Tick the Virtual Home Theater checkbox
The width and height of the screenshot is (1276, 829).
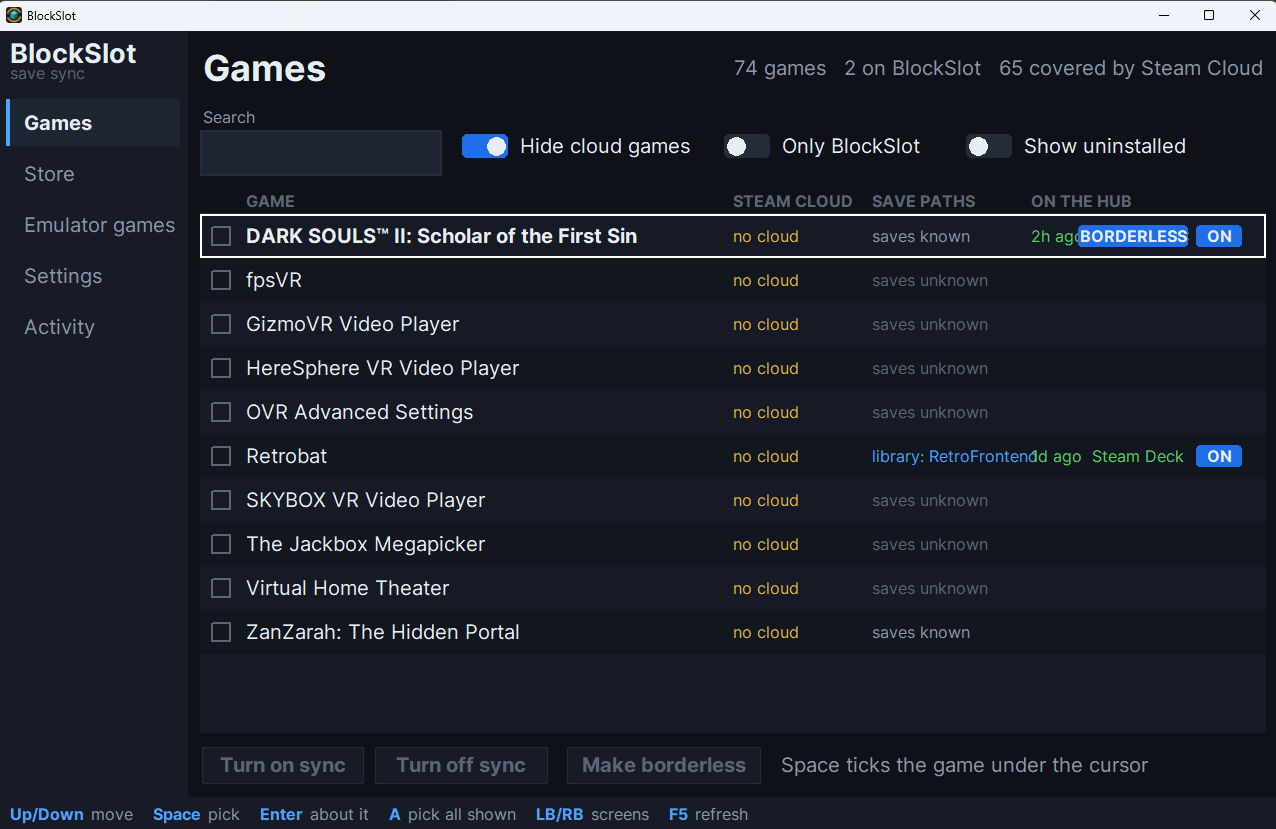(x=221, y=588)
